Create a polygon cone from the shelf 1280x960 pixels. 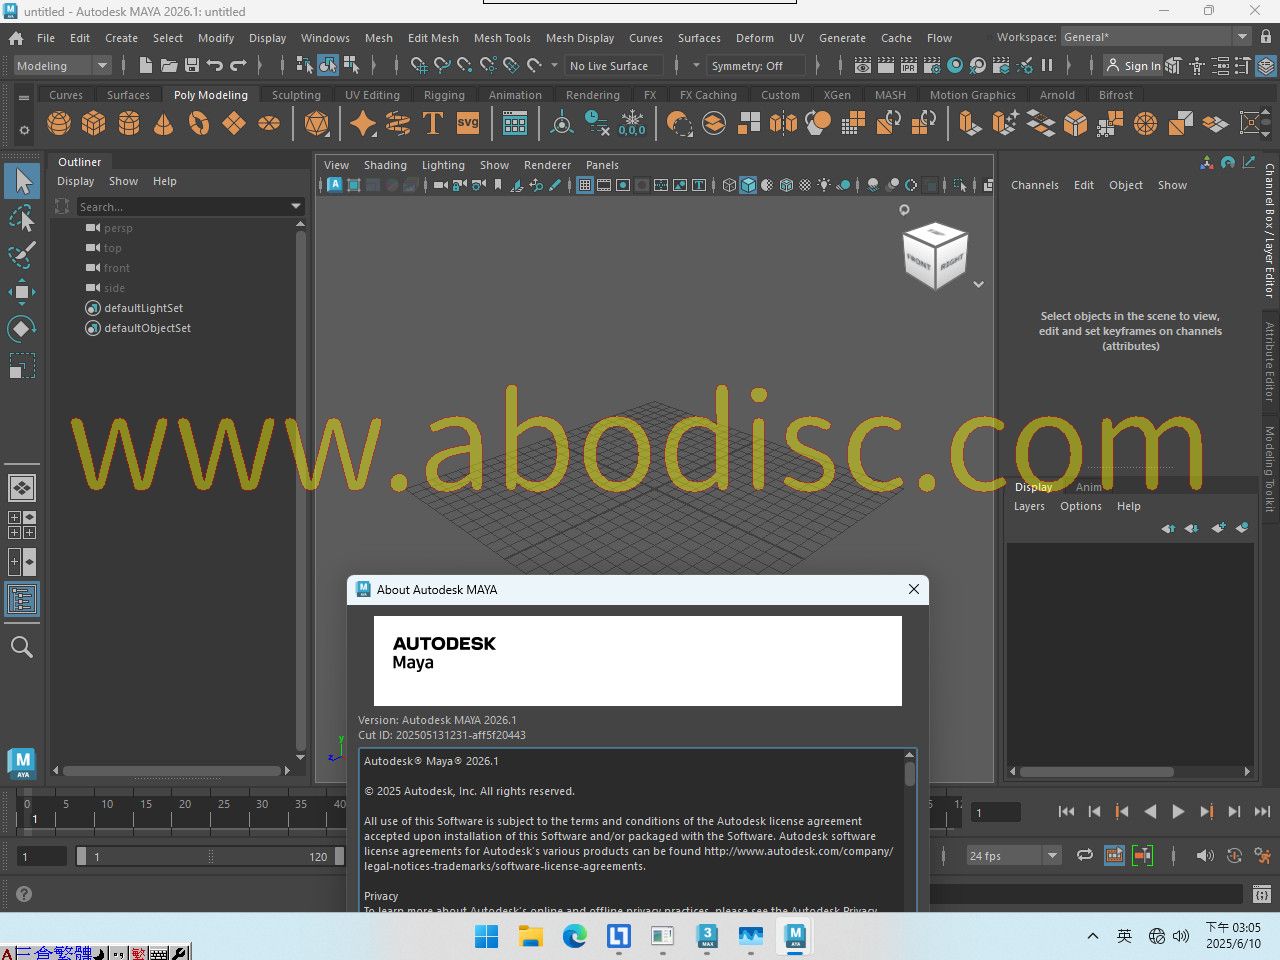(x=163, y=123)
